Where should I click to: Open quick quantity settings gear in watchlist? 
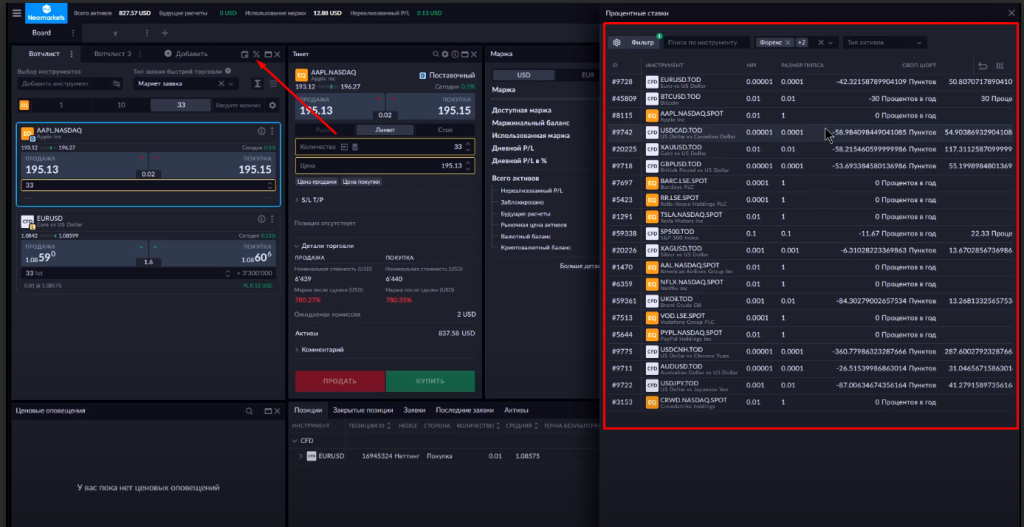[x=272, y=105]
